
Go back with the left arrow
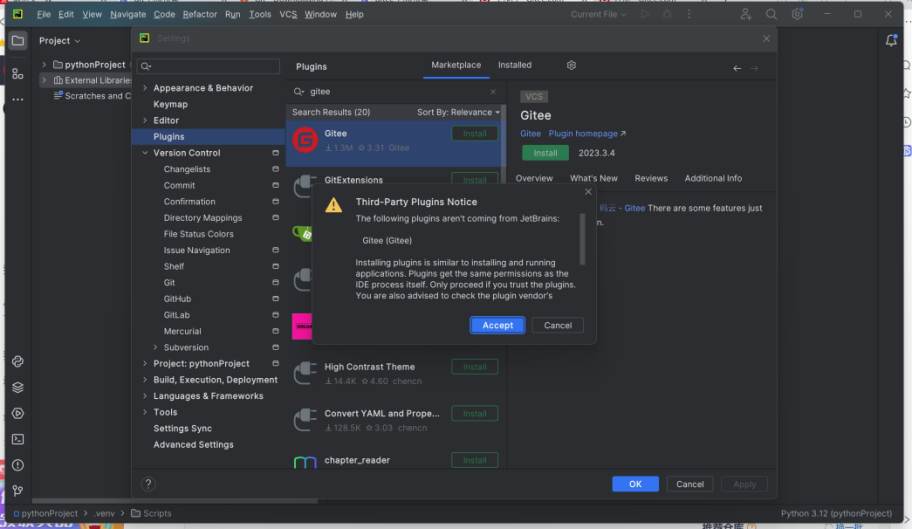click(737, 68)
